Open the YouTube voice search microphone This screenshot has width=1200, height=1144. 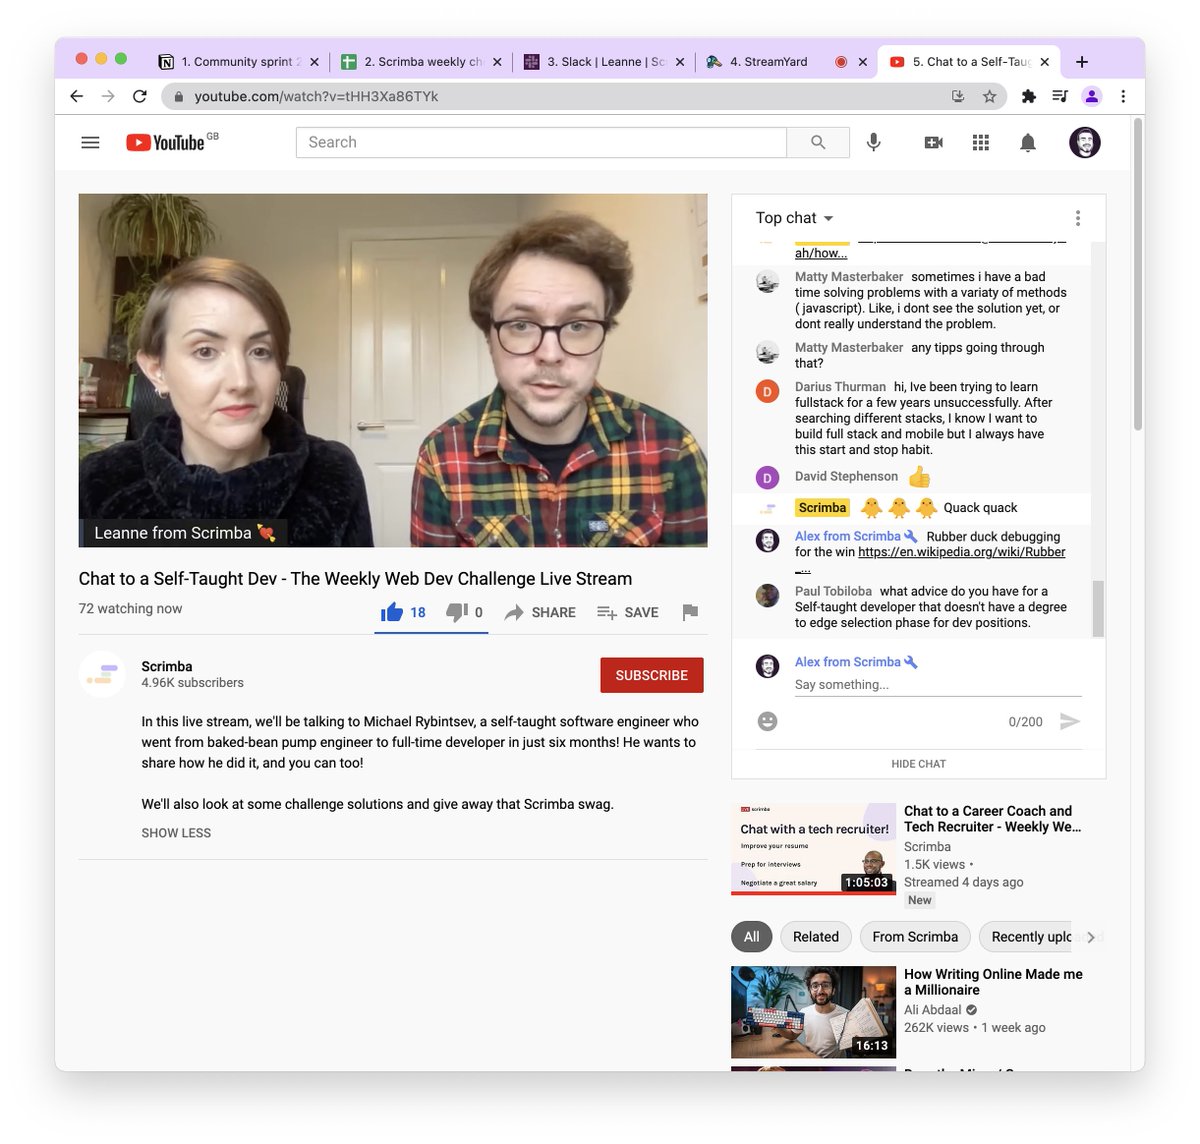coord(873,142)
